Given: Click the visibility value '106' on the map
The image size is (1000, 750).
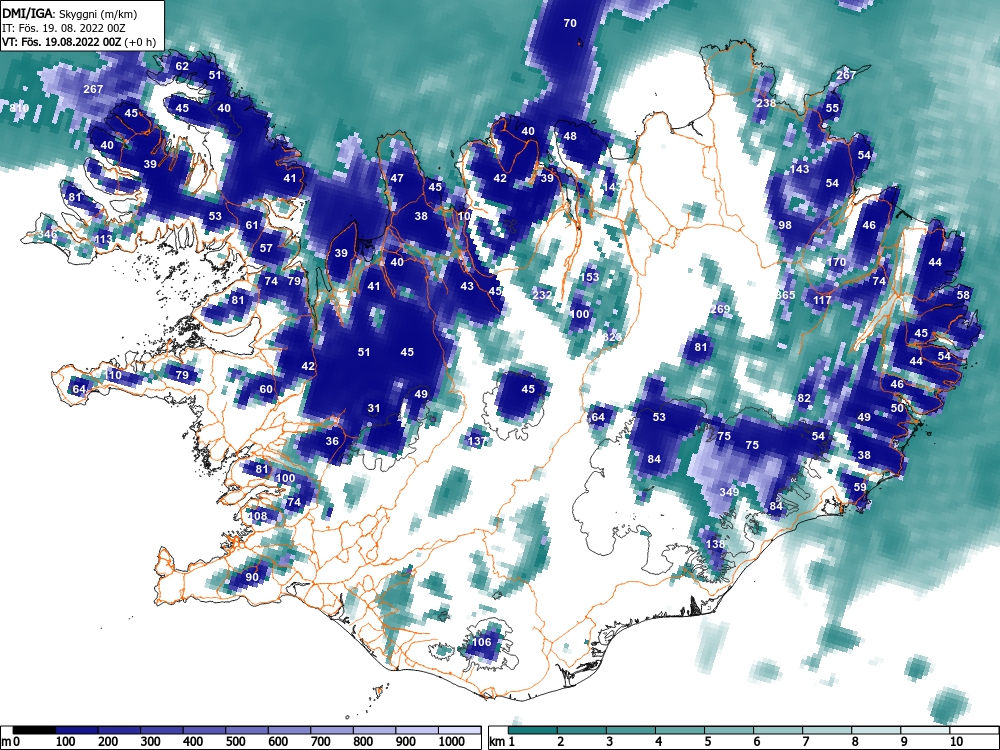Looking at the screenshot, I should pyautogui.click(x=482, y=642).
